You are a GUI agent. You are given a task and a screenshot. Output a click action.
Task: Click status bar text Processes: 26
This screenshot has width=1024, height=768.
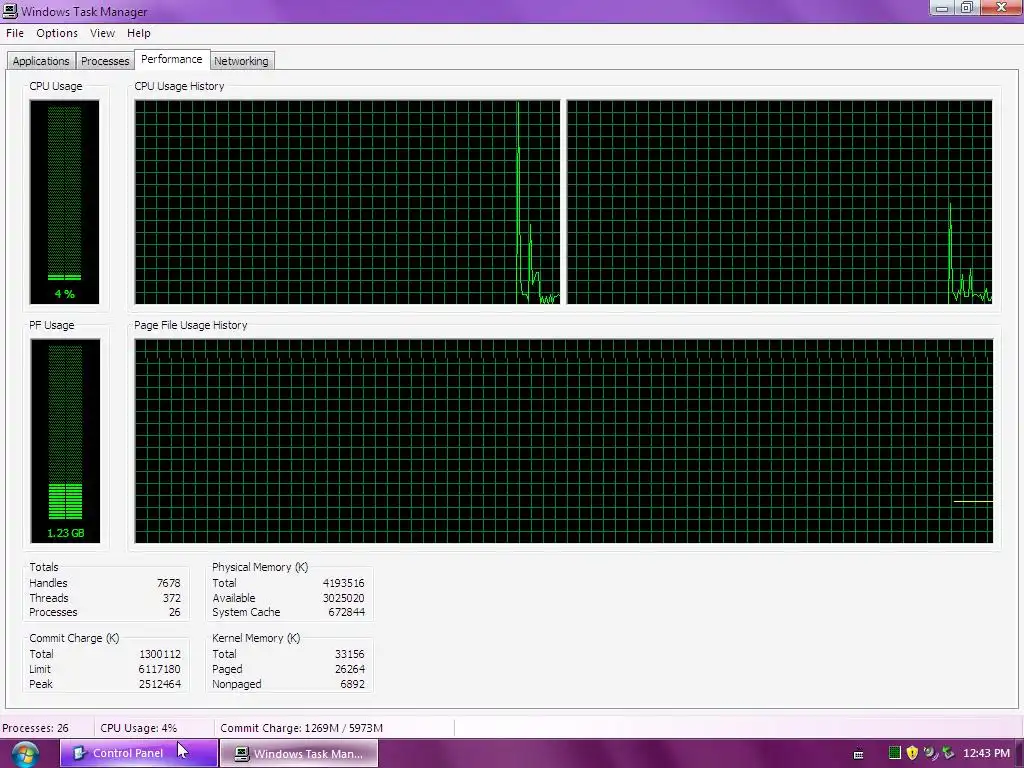[x=35, y=728]
